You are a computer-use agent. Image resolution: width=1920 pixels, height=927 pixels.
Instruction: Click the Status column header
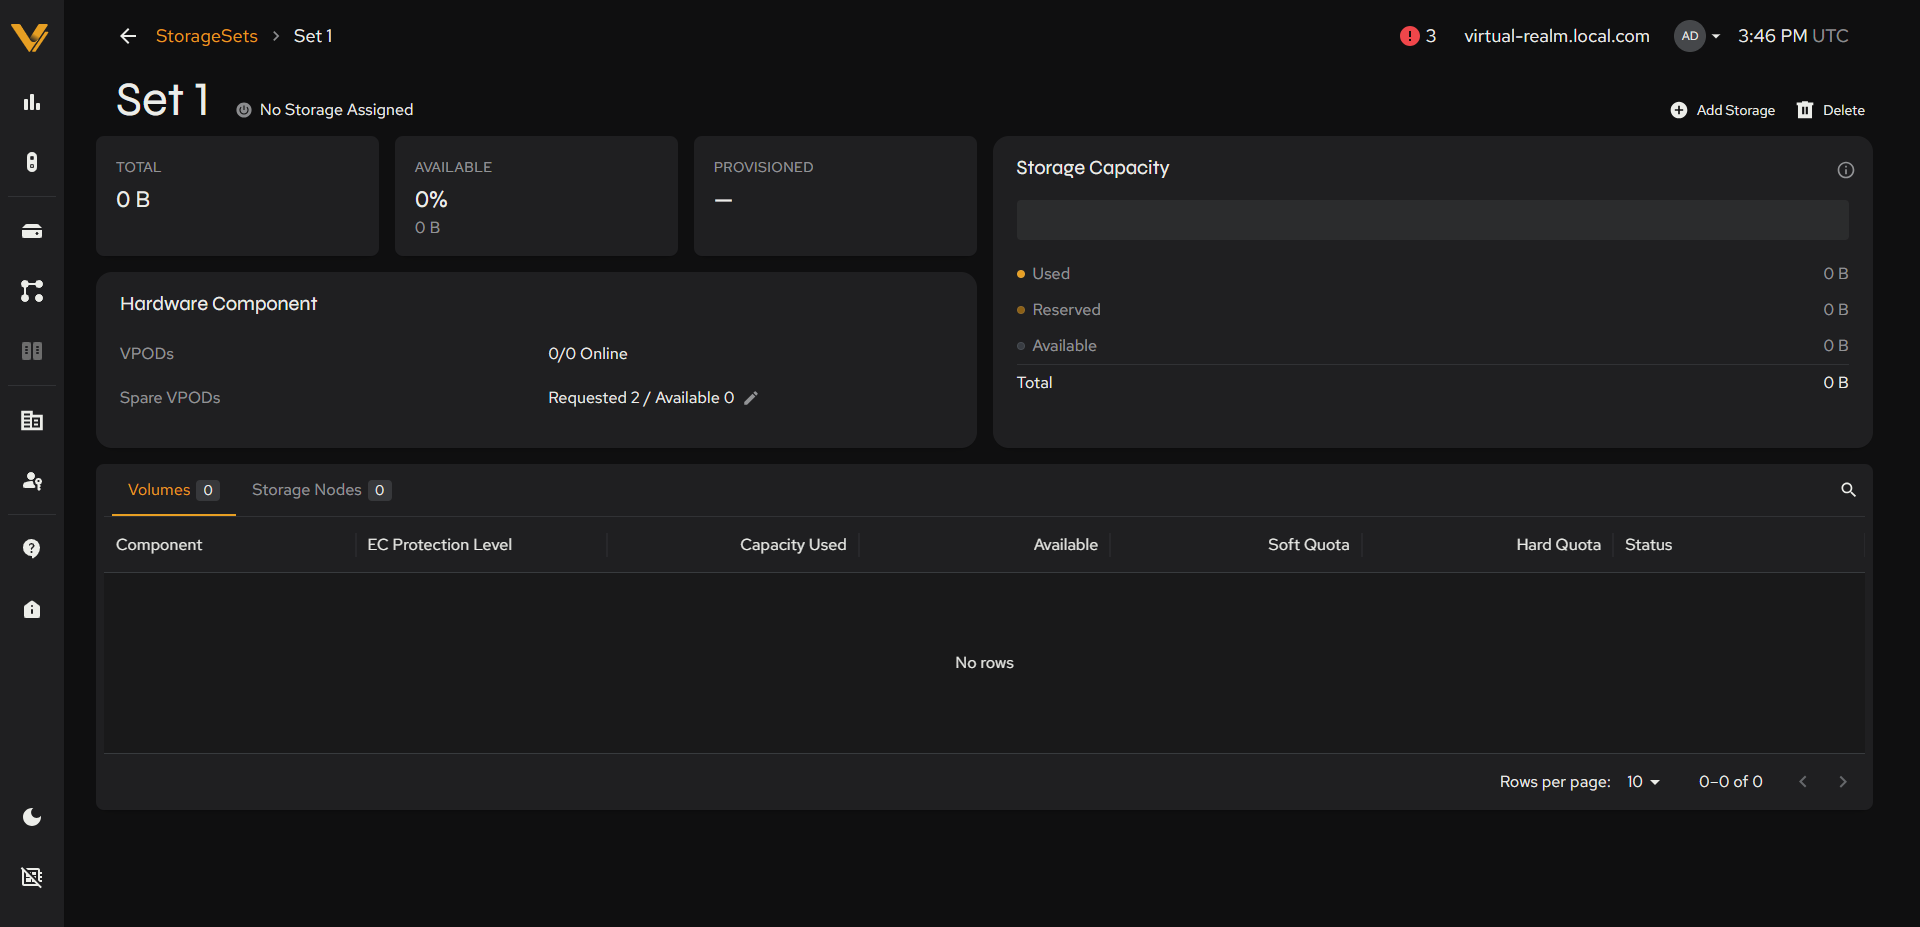click(1648, 545)
